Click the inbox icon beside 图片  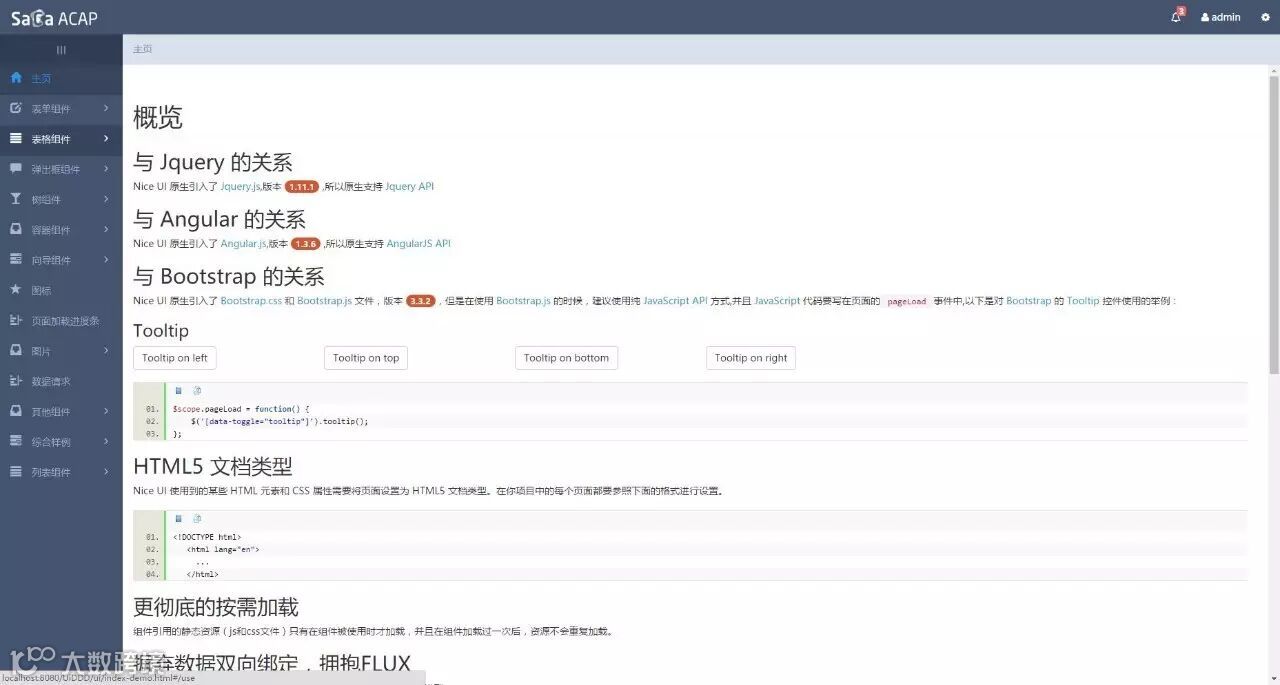pyautogui.click(x=16, y=351)
